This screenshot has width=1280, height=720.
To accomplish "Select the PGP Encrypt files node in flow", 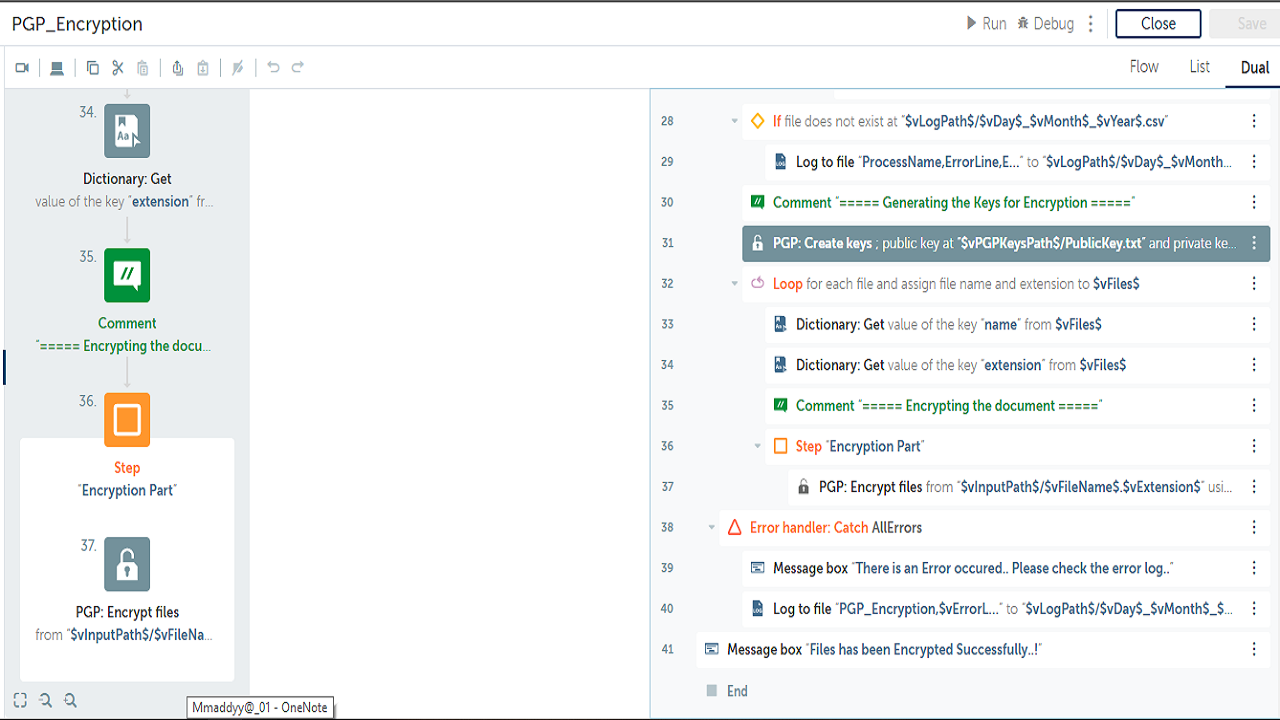I will [x=127, y=564].
